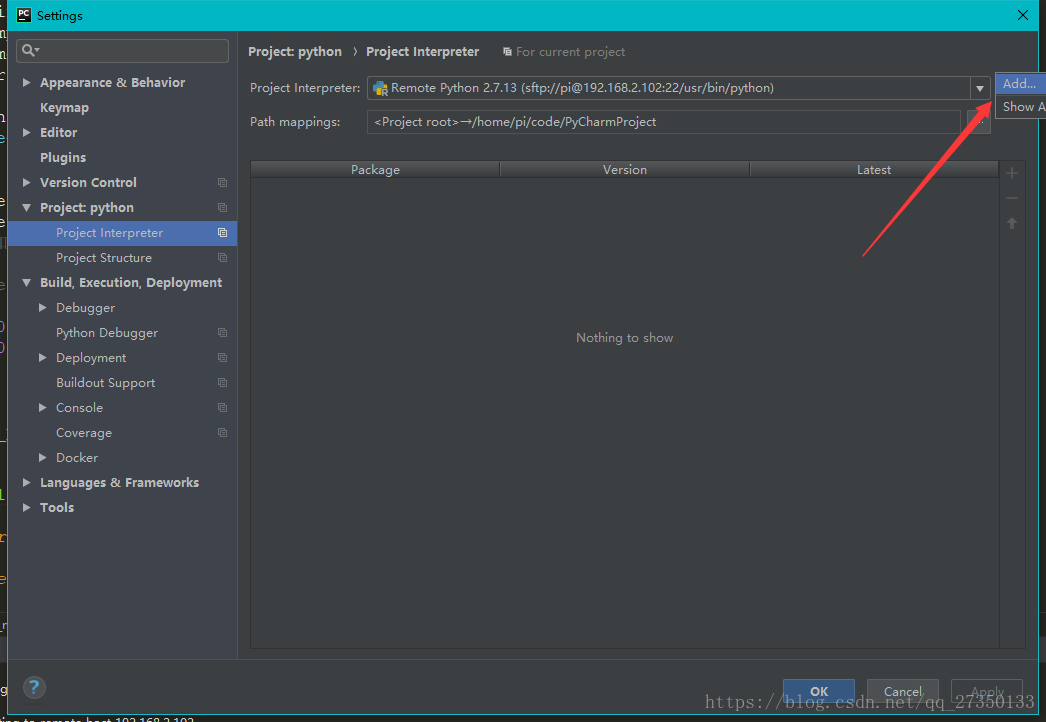The width and height of the screenshot is (1046, 722).
Task: Click the Remote Python 2.7.13 interpreter combo box
Action: tap(678, 88)
